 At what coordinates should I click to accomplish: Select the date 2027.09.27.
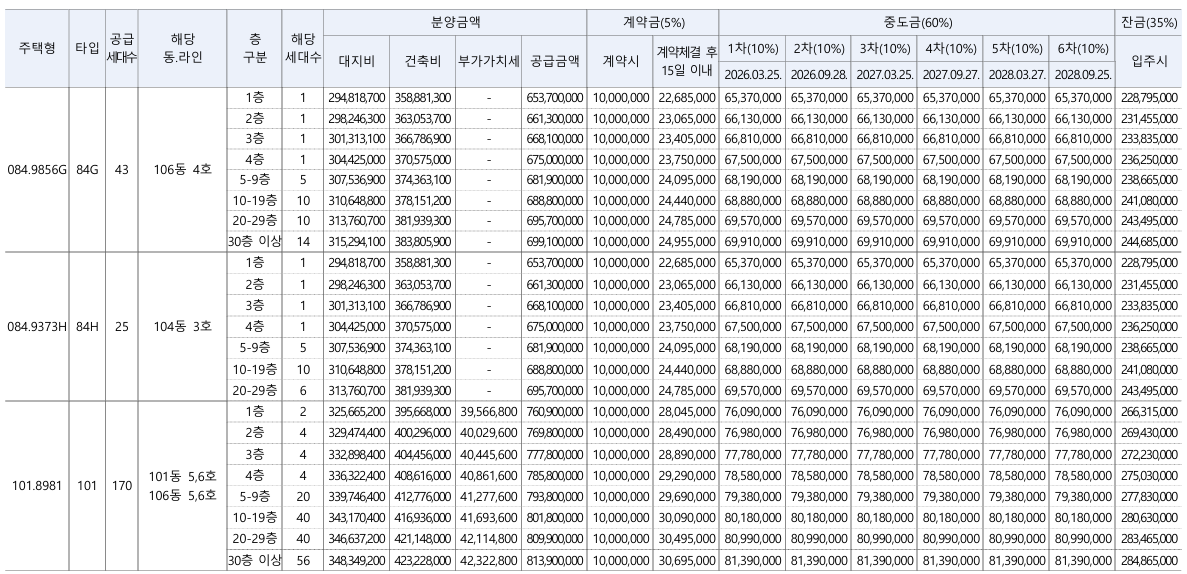tap(950, 75)
